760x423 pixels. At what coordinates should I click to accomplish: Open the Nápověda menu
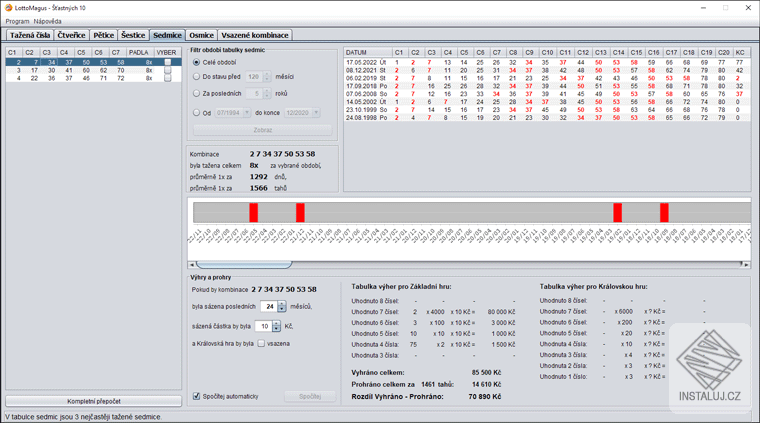pos(47,20)
